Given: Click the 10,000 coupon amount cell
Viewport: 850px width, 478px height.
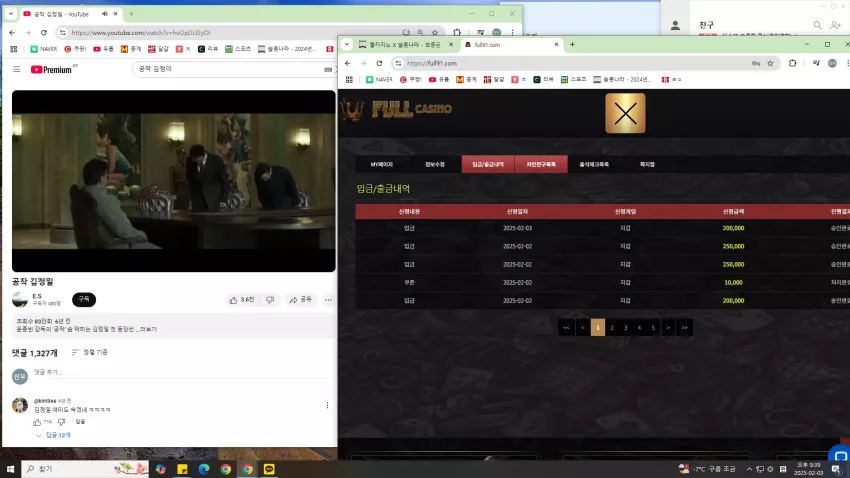Looking at the screenshot, I should coord(733,282).
